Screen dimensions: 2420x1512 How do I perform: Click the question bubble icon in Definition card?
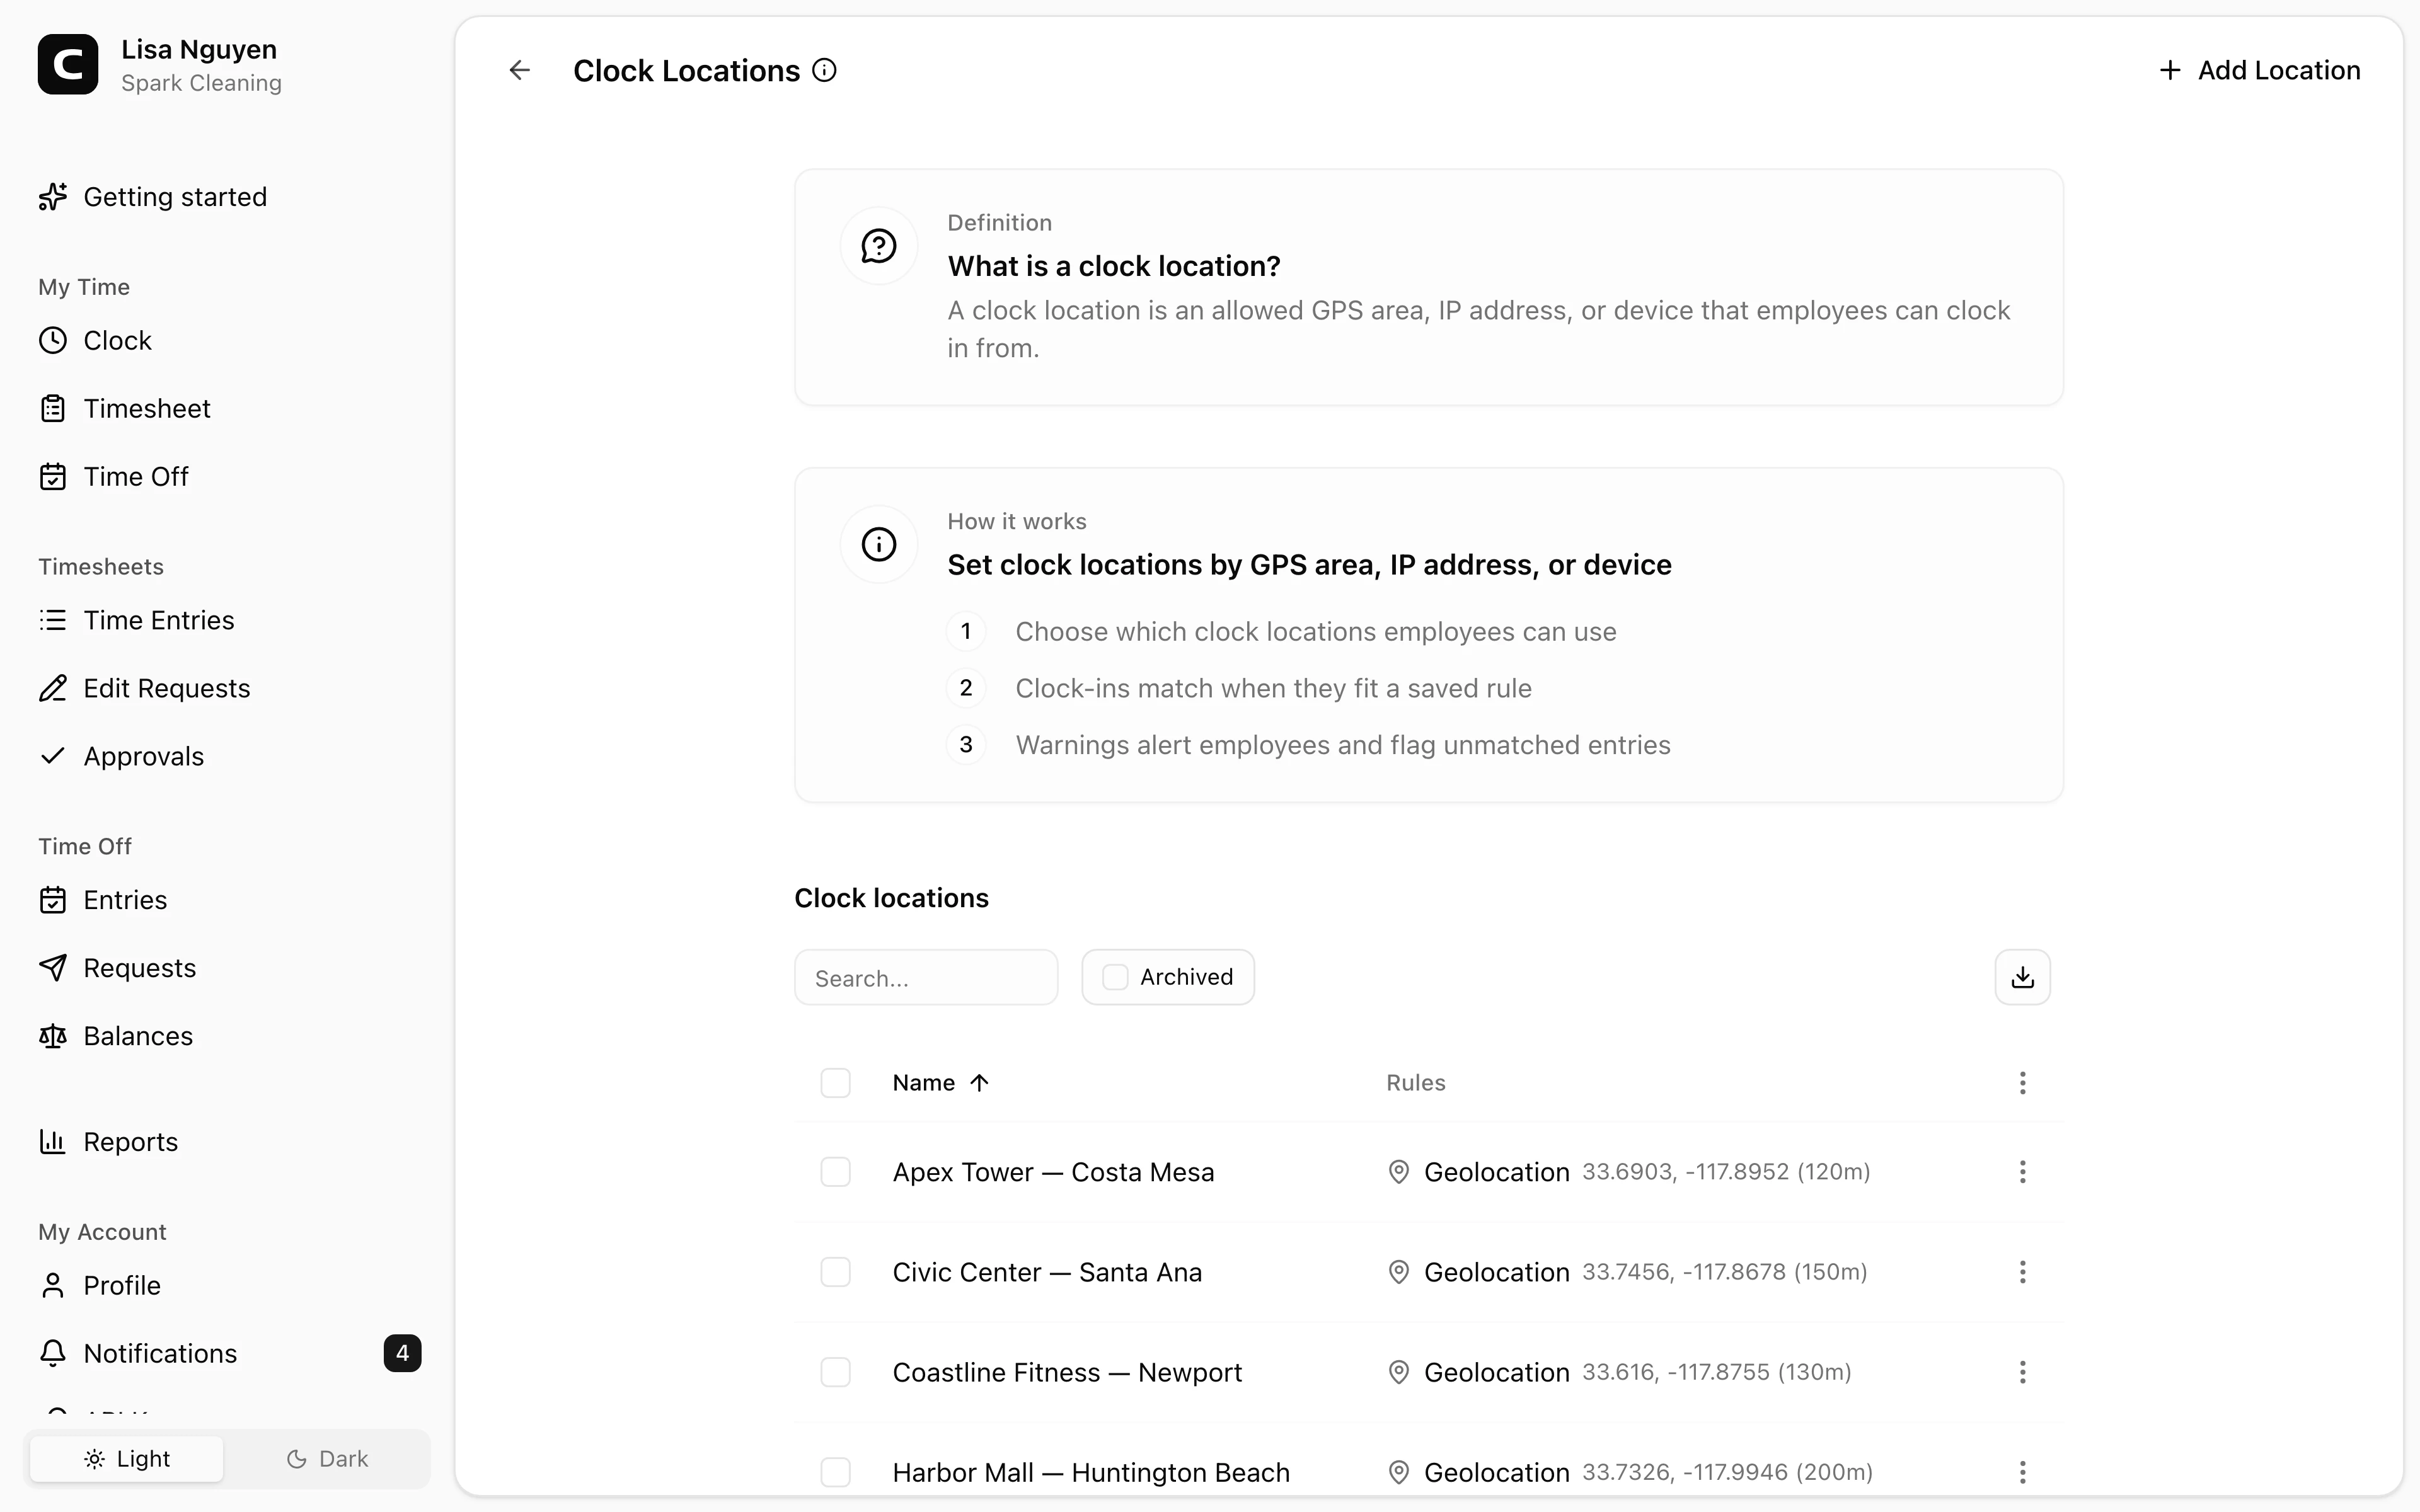coord(879,246)
